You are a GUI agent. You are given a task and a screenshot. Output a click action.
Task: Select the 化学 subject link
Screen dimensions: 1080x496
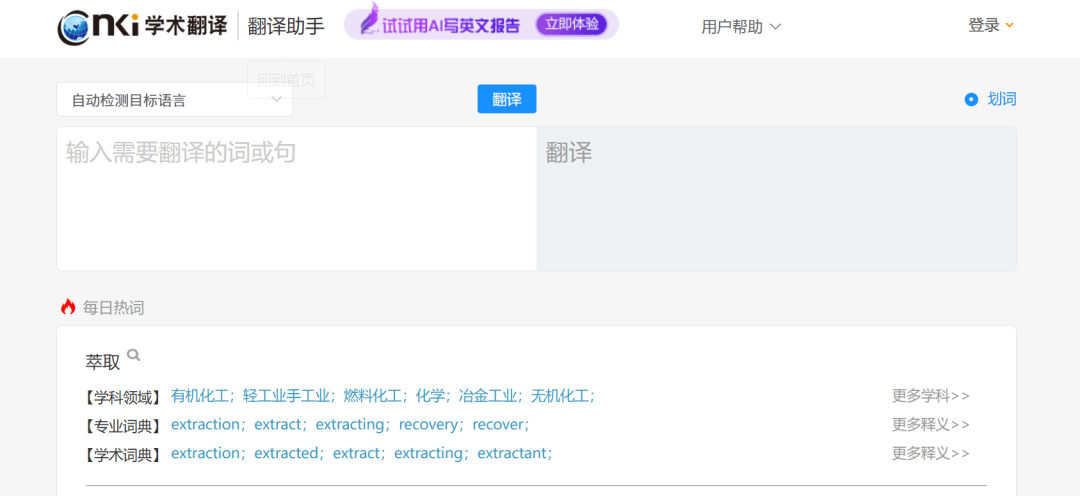pyautogui.click(x=430, y=396)
